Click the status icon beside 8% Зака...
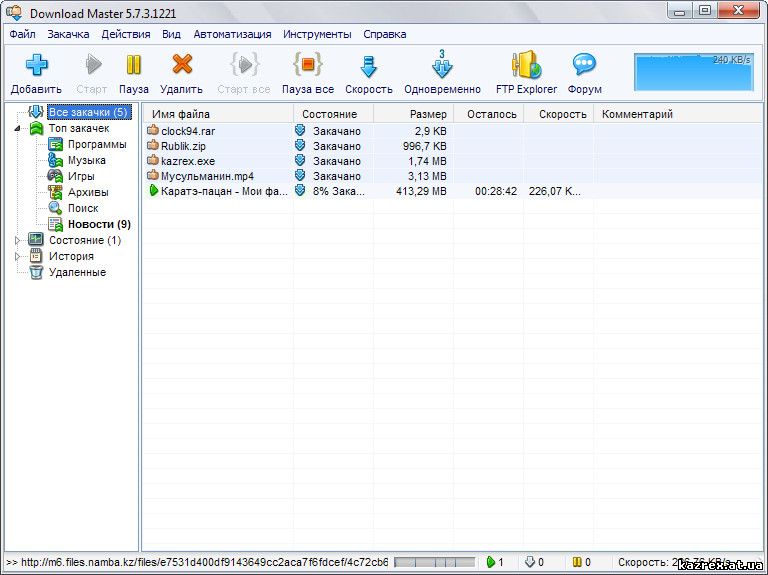768x575 pixels. (300, 191)
